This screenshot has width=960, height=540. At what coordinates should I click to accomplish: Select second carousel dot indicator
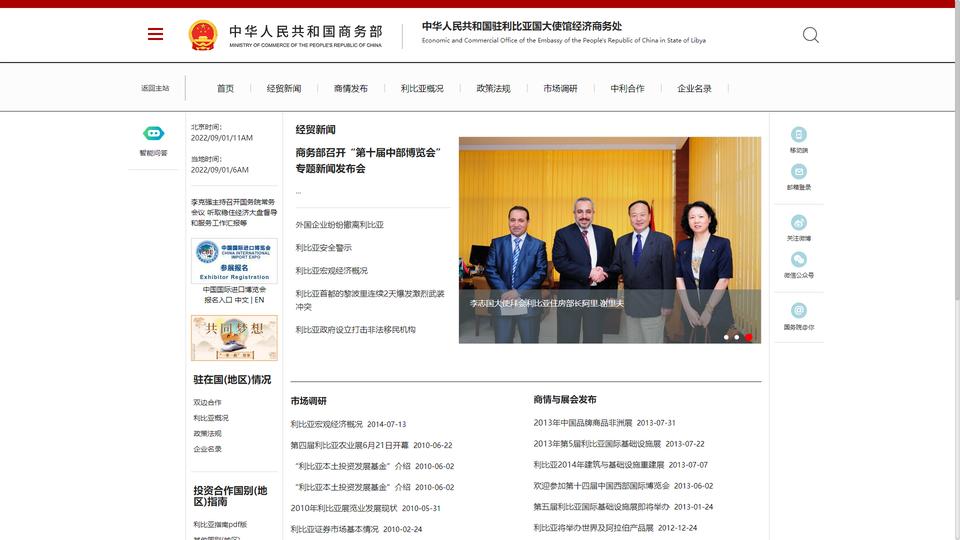(x=737, y=337)
